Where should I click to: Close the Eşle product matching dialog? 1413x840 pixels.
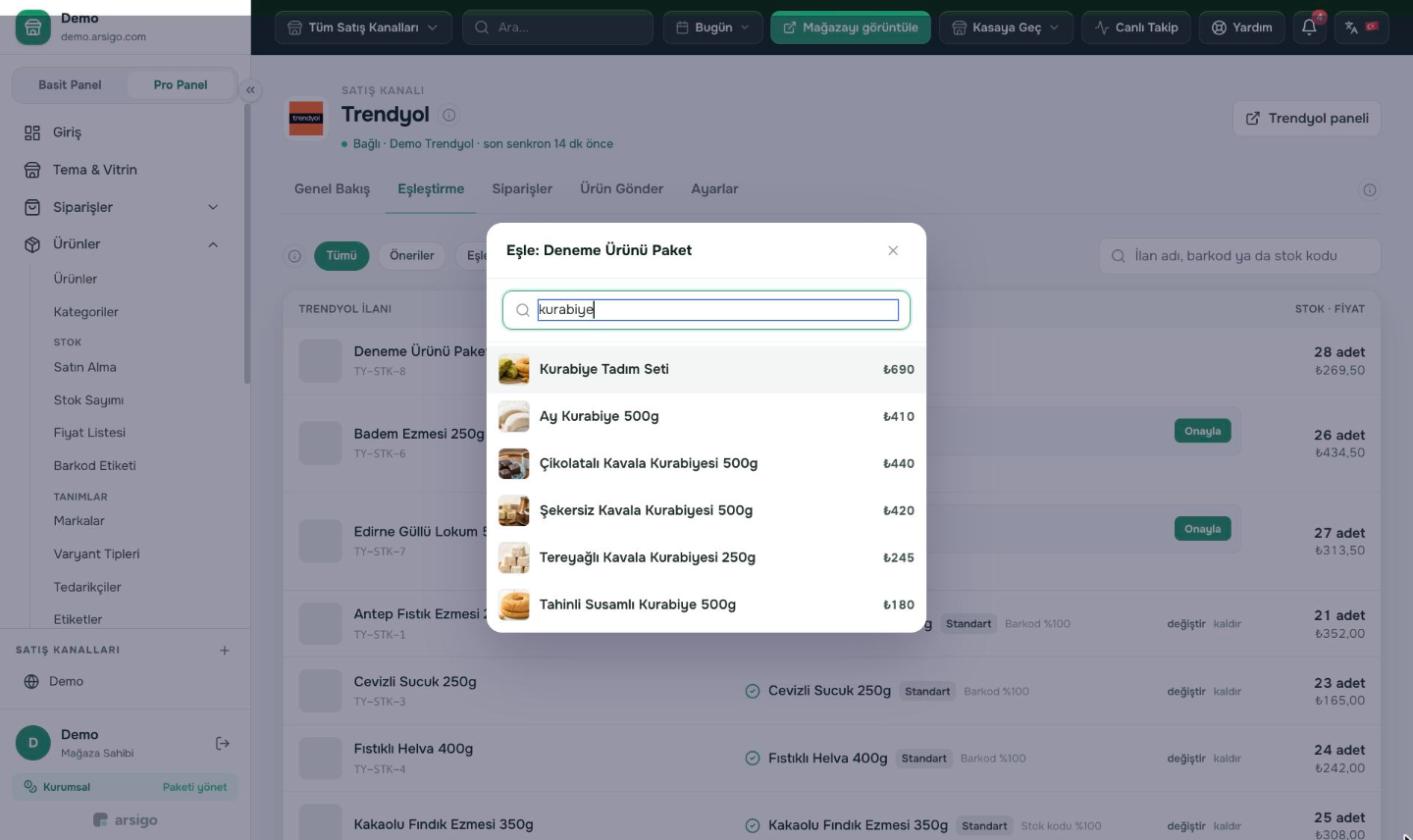click(x=893, y=250)
